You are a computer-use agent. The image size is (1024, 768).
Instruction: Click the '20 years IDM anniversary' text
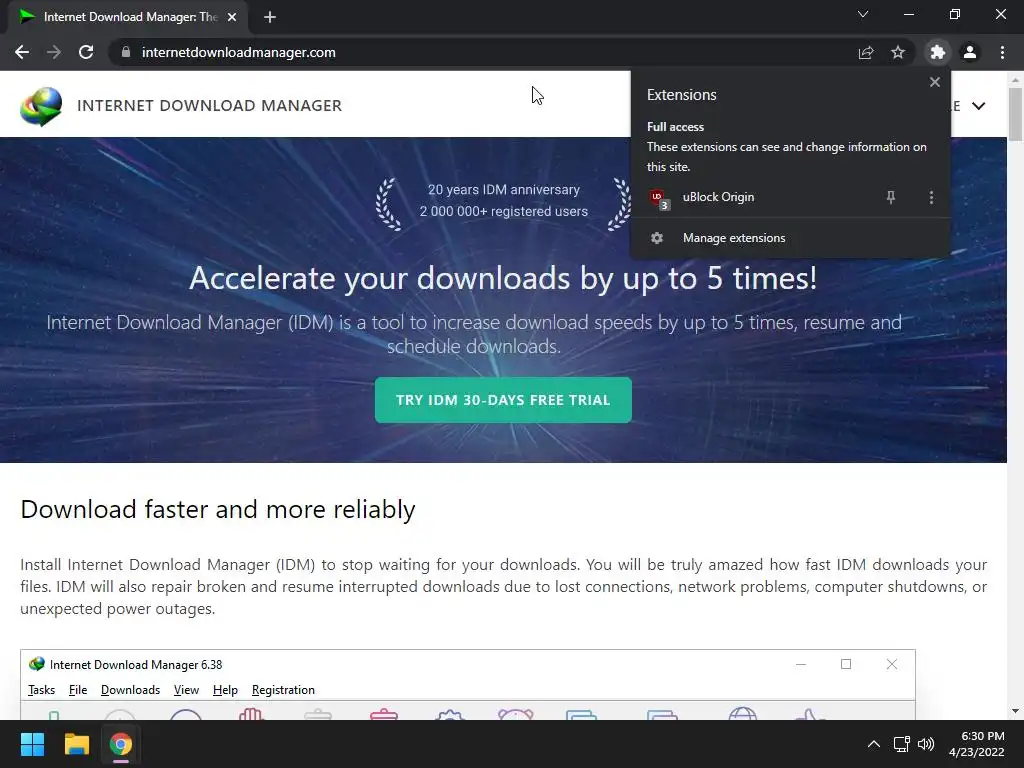[x=504, y=189]
